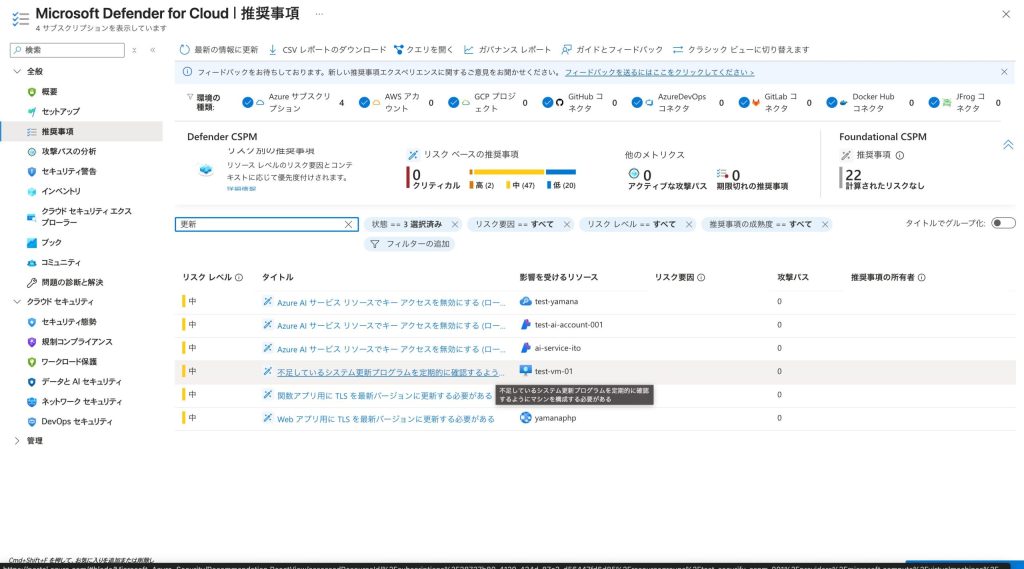The image size is (1024, 569).
Task: Collapse the summary panel with the double chevron
Action: (1008, 145)
